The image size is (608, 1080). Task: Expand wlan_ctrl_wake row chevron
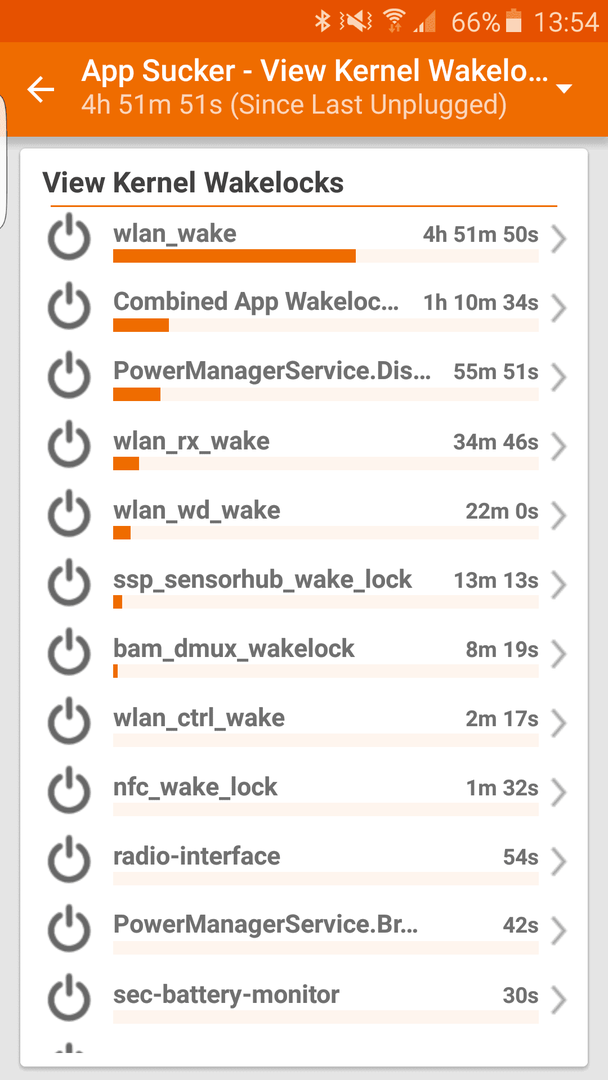[x=558, y=724]
